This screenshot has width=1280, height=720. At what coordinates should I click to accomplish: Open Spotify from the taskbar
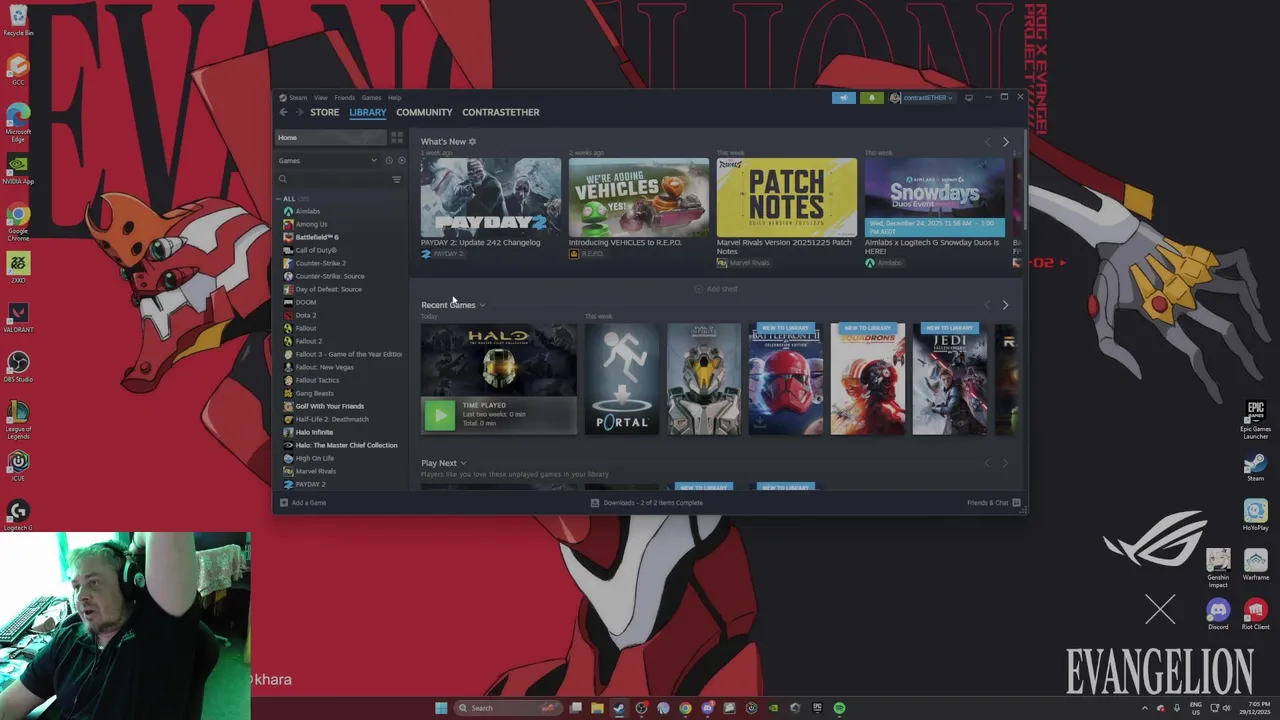coord(839,708)
